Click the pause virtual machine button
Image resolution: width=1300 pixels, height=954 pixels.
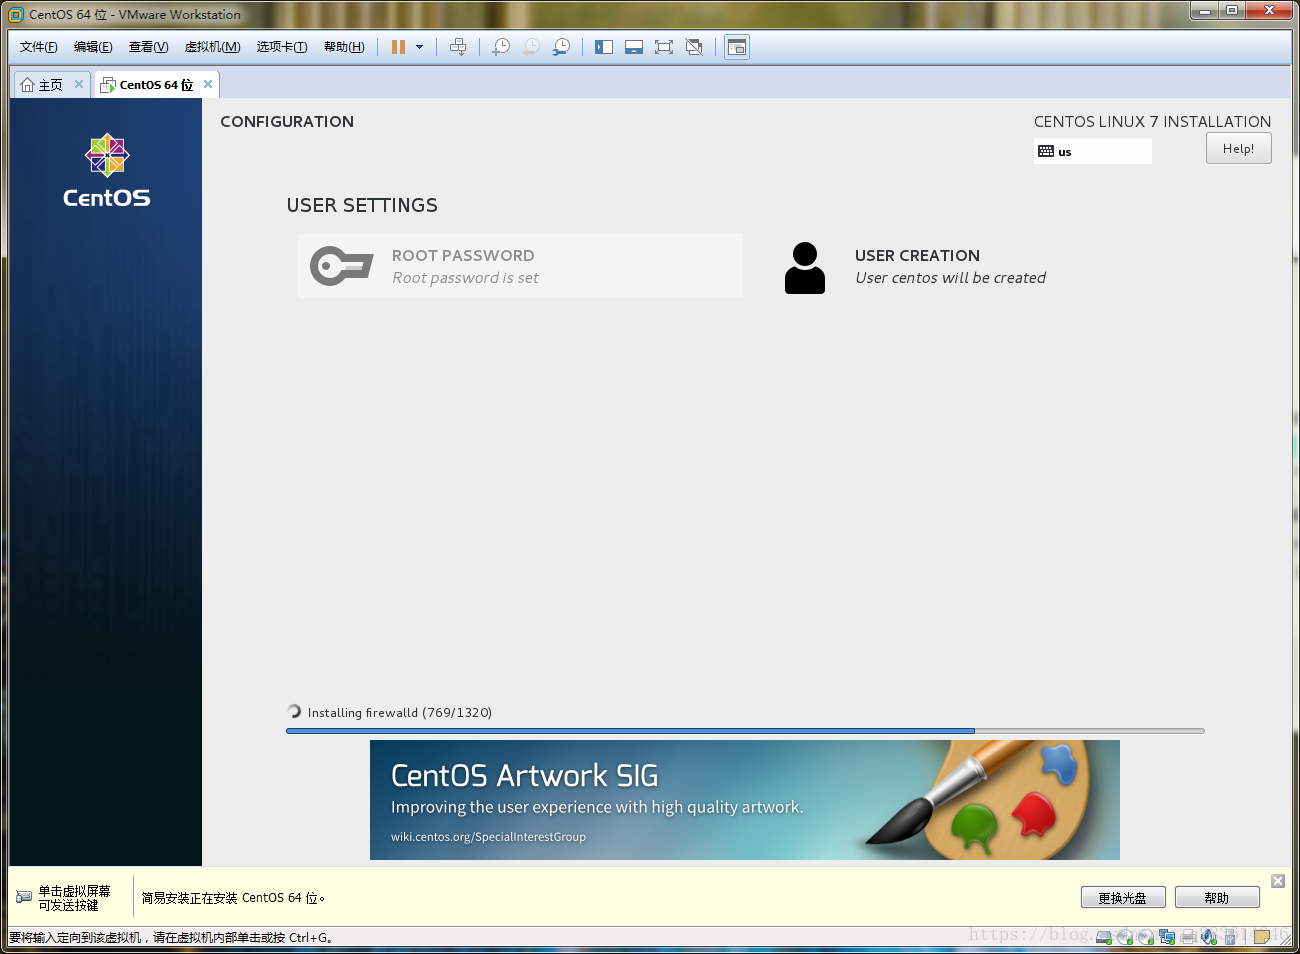tap(398, 47)
